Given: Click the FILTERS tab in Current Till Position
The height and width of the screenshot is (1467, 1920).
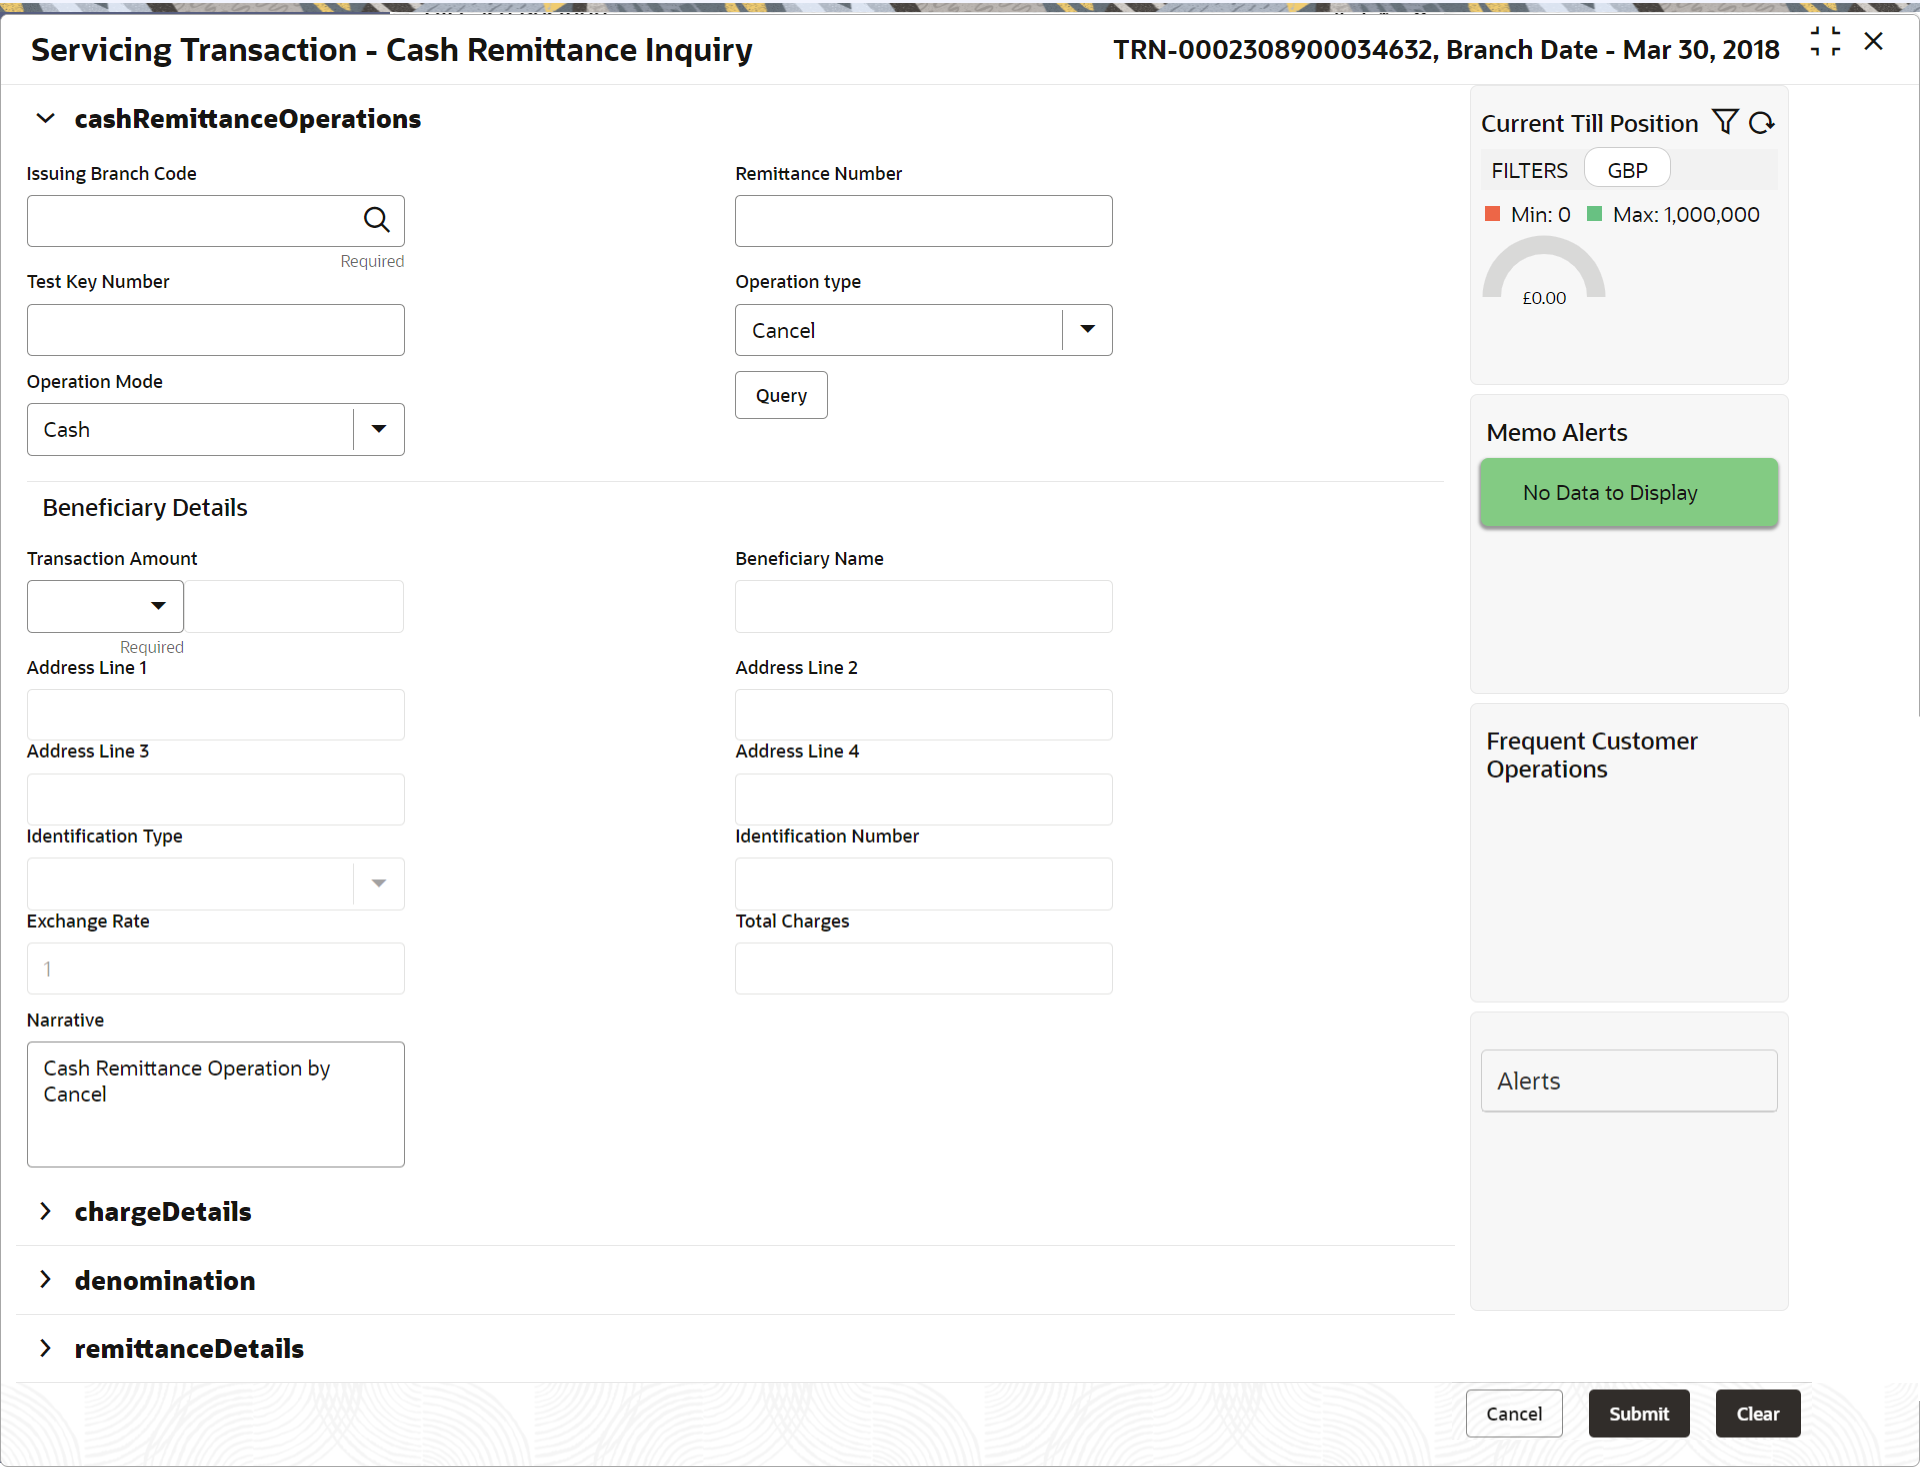Looking at the screenshot, I should pyautogui.click(x=1530, y=170).
